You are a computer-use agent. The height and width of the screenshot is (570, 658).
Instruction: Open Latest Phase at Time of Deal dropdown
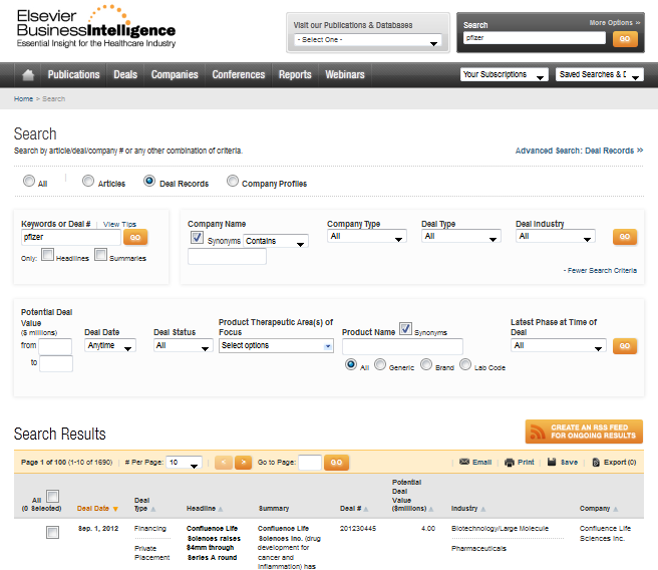(558, 345)
